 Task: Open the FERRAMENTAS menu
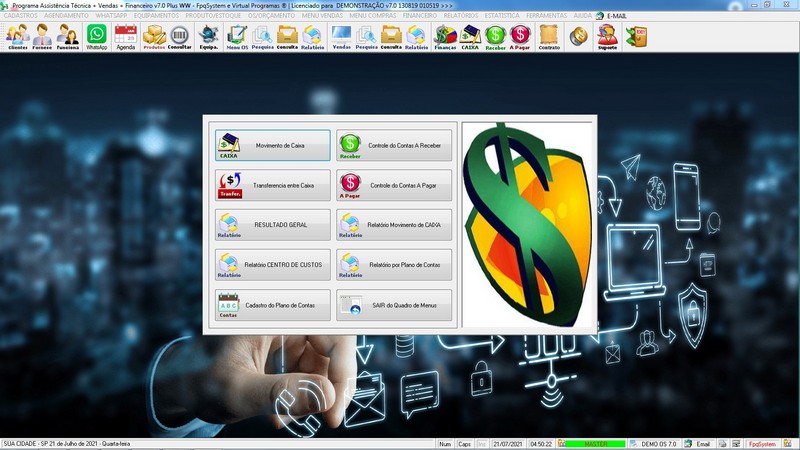point(547,16)
